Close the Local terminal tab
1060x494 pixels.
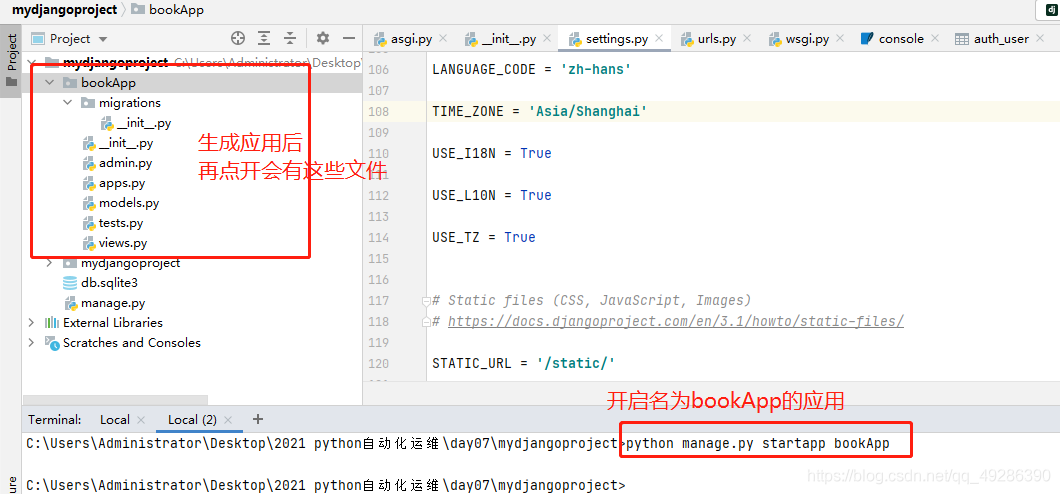[141, 420]
